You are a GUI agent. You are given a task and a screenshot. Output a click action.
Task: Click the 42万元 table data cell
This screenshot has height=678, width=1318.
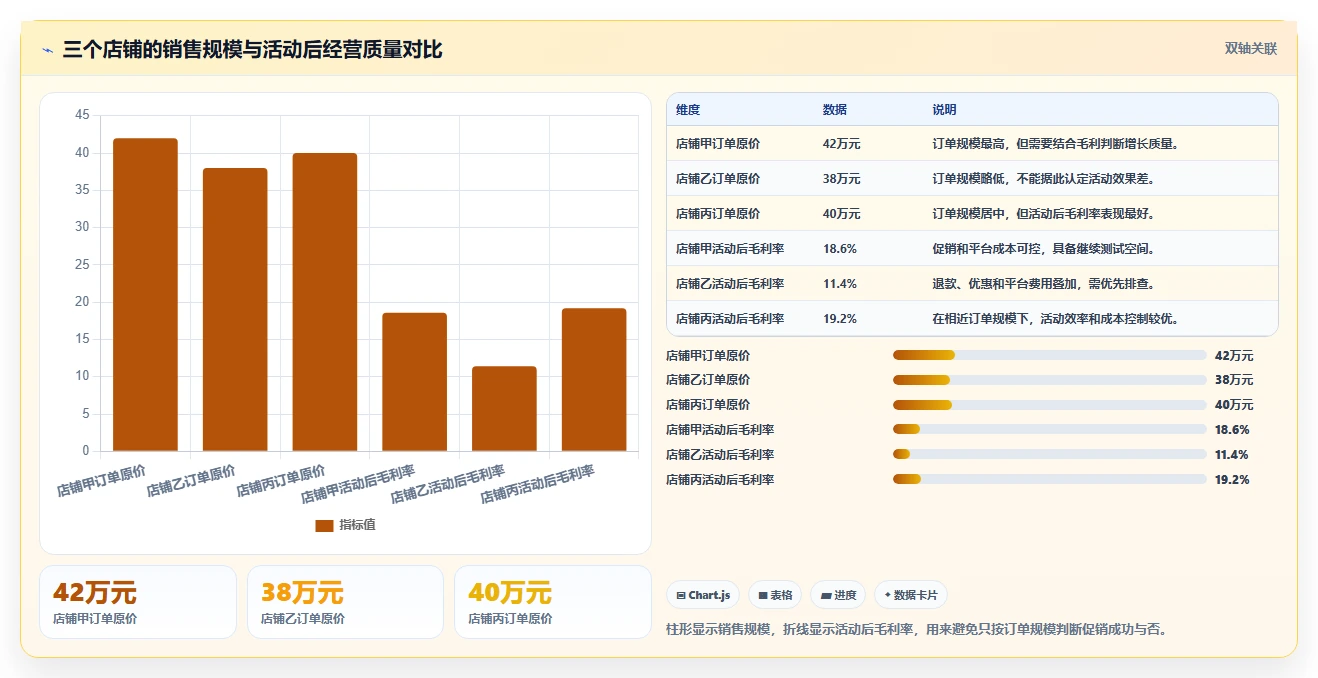[842, 144]
